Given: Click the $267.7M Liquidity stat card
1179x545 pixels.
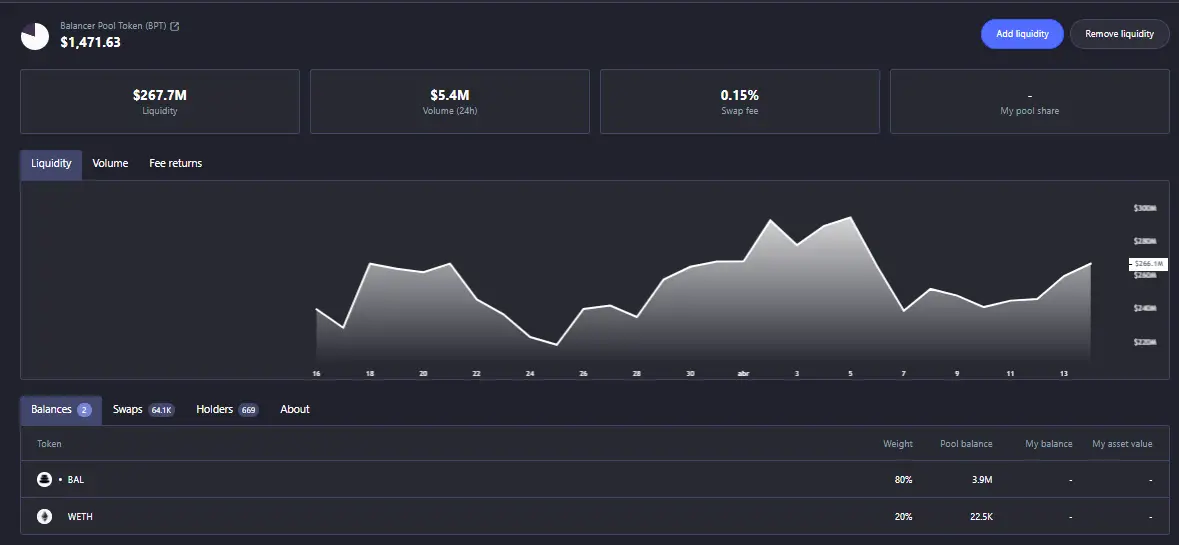Looking at the screenshot, I should click(x=160, y=101).
